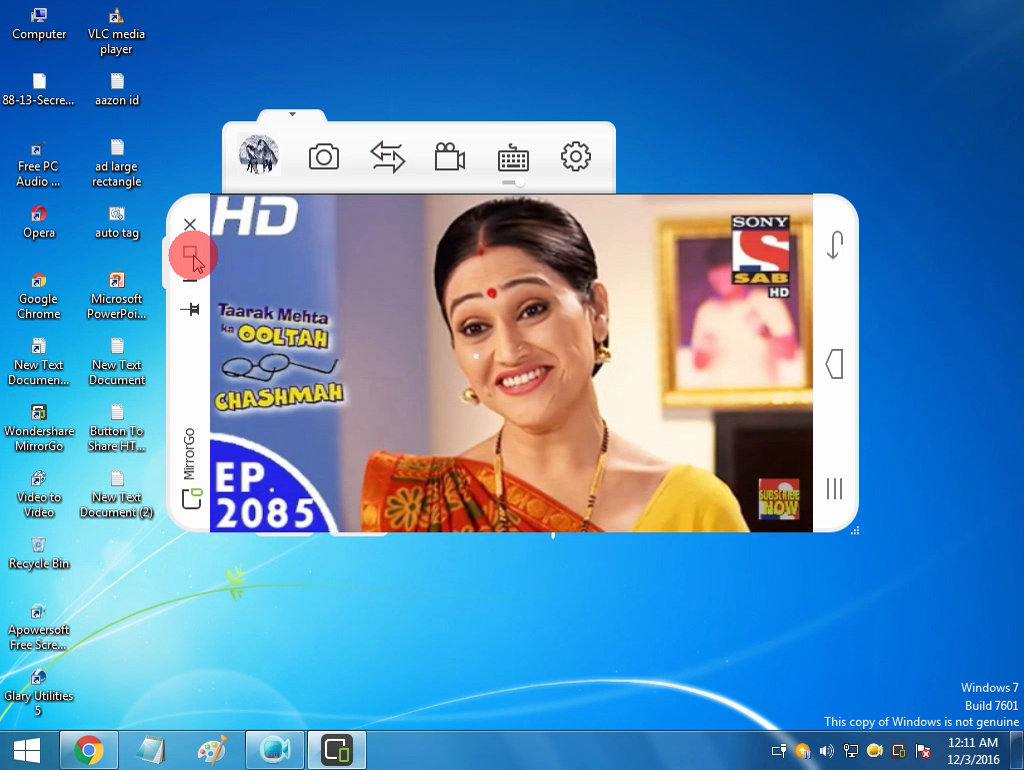Click the MirrorGo icon in the system tray

[899, 751]
